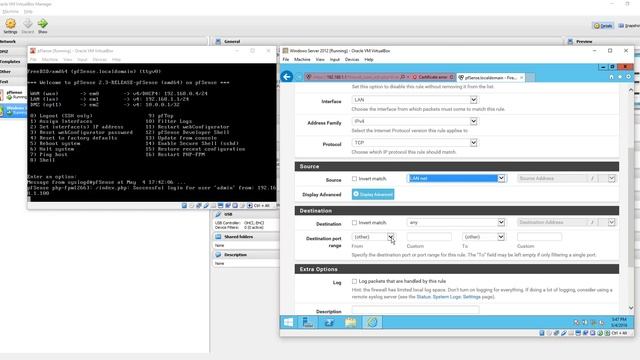640x360 pixels.
Task: Click the Destination Address input field
Action: (x=552, y=222)
